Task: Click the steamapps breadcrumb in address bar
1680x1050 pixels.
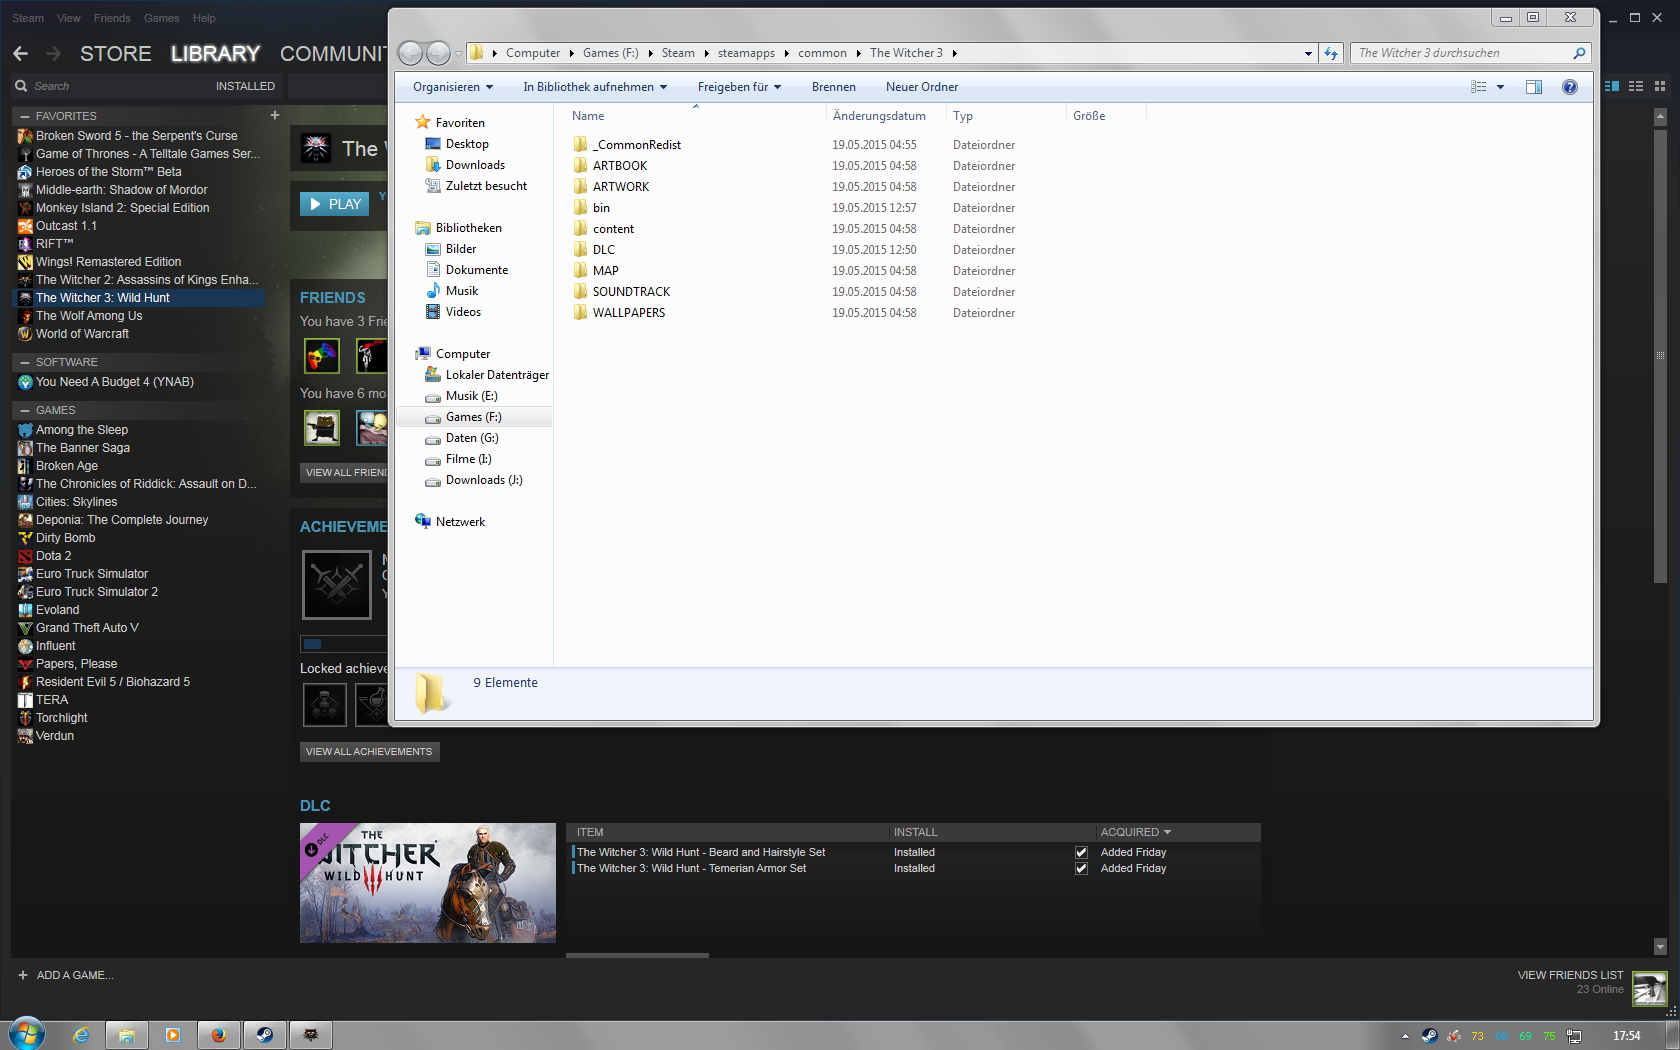Action: 746,53
